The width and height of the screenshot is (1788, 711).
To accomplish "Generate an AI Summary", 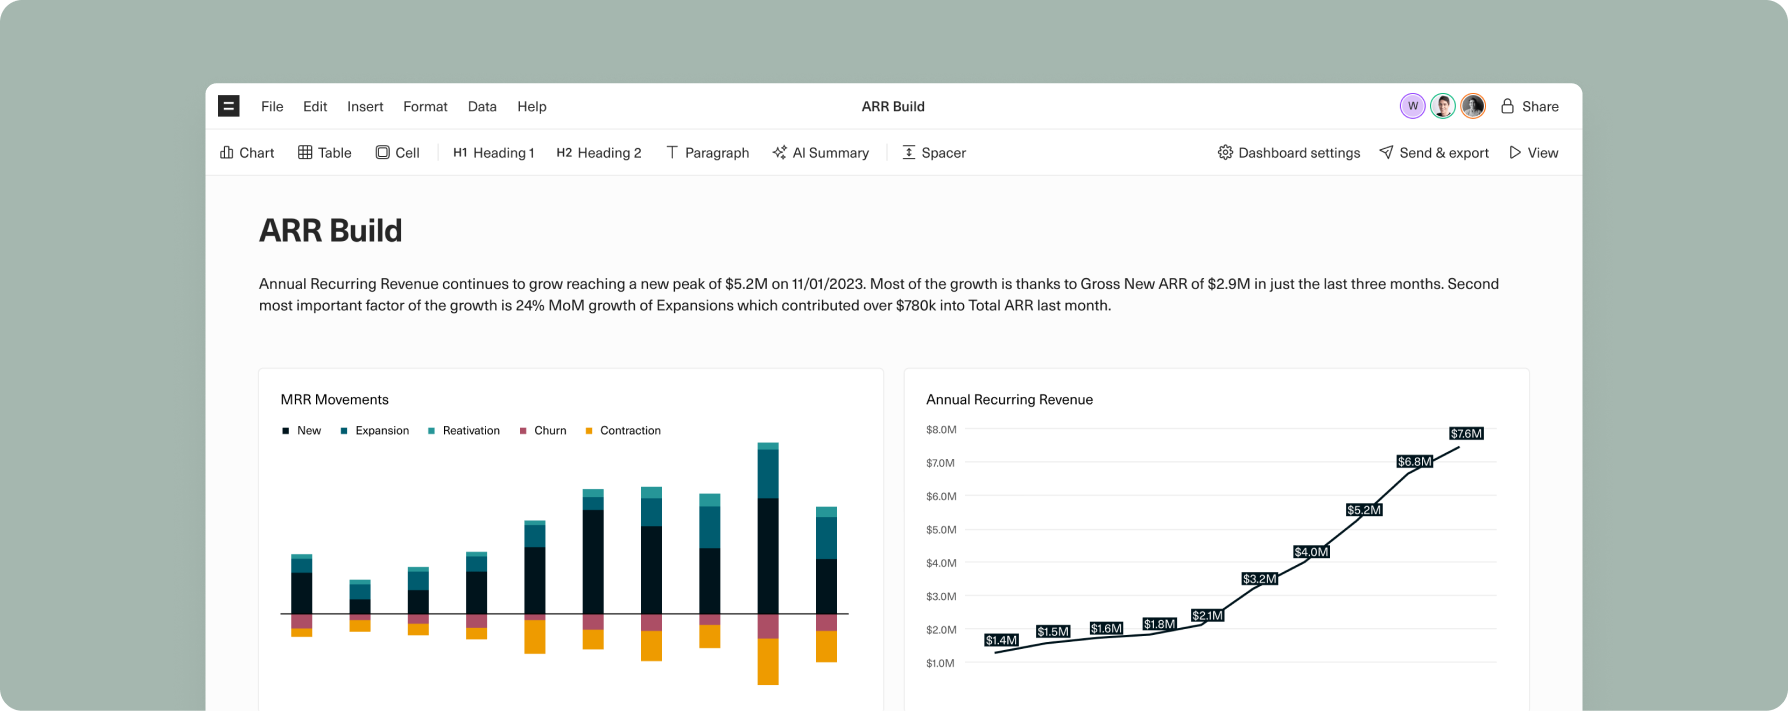I will pyautogui.click(x=820, y=153).
